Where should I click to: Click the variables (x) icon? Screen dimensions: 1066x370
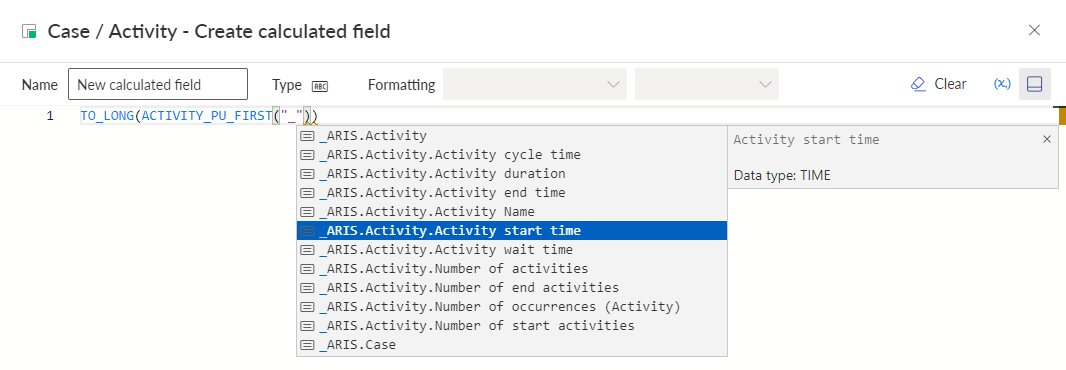(x=1001, y=84)
